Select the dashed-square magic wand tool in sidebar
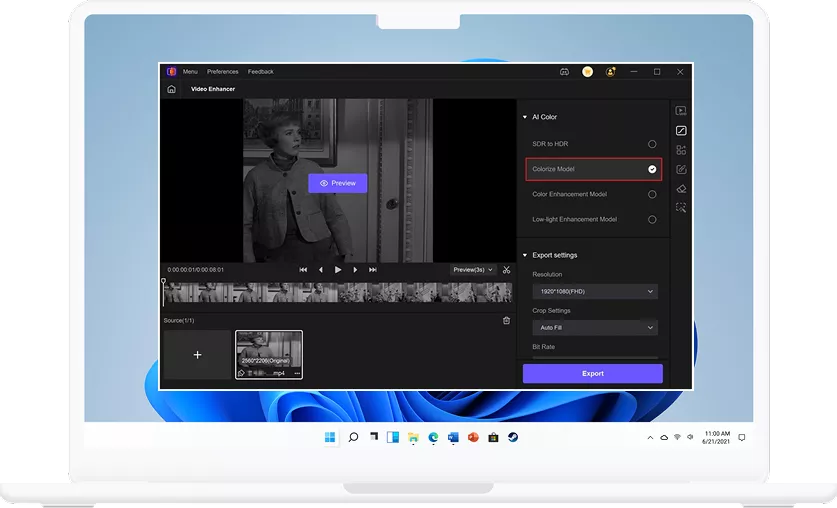 point(681,208)
